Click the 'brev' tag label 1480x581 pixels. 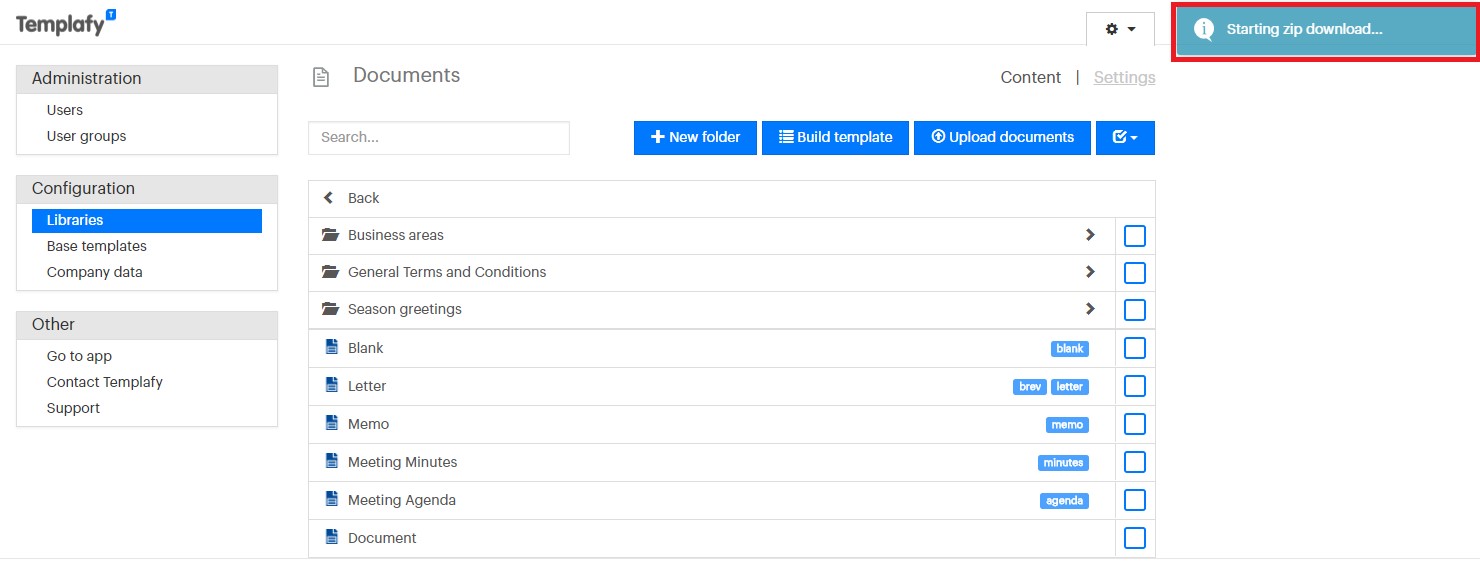tap(1030, 387)
